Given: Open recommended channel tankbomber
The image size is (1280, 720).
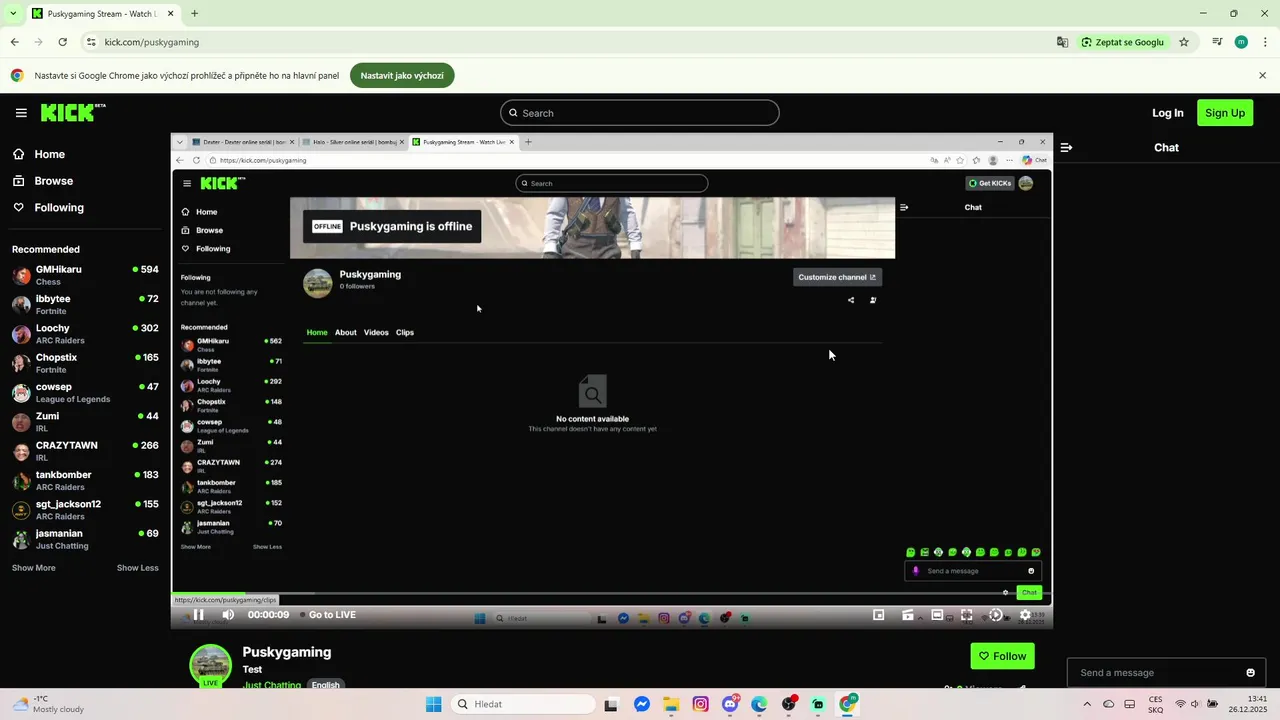Looking at the screenshot, I should tap(85, 480).
